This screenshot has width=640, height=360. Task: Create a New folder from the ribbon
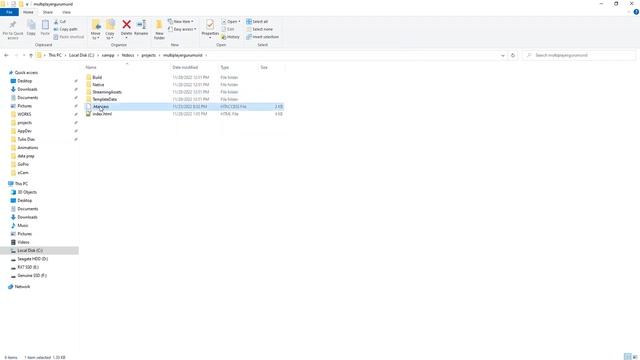click(159, 29)
